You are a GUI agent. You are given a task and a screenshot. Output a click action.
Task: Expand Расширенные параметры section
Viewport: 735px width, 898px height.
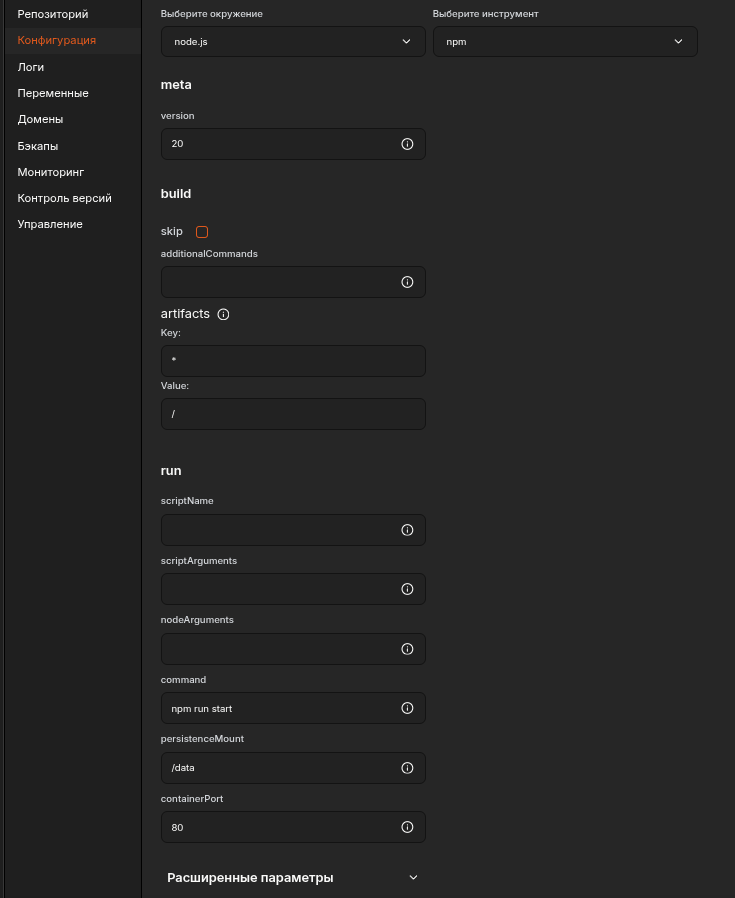293,877
